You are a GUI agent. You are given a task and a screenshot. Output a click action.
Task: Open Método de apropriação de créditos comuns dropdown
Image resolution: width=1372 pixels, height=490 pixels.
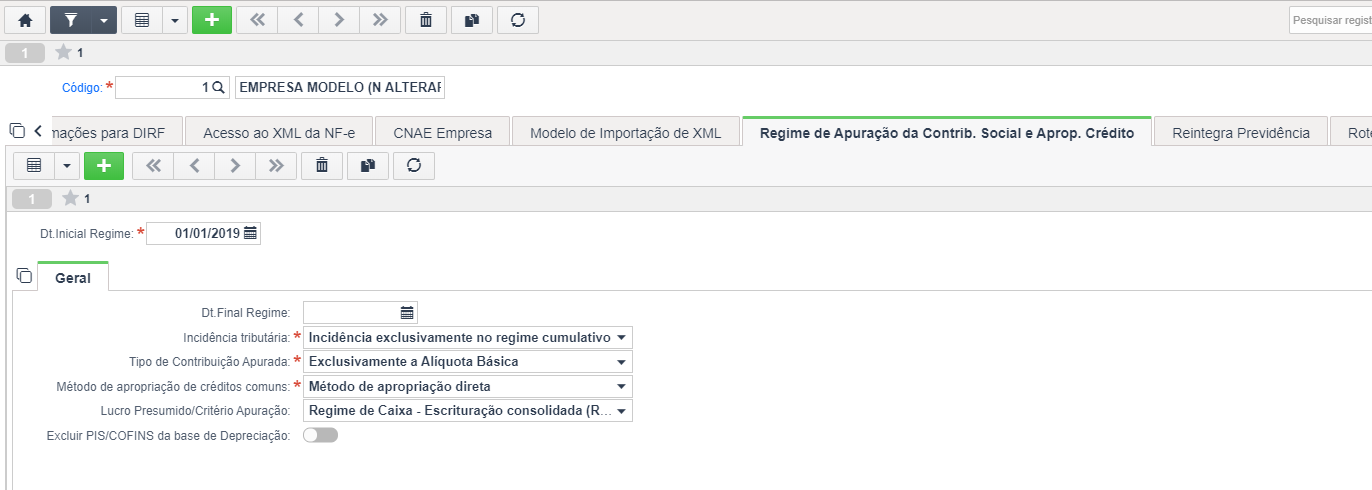pyautogui.click(x=468, y=386)
